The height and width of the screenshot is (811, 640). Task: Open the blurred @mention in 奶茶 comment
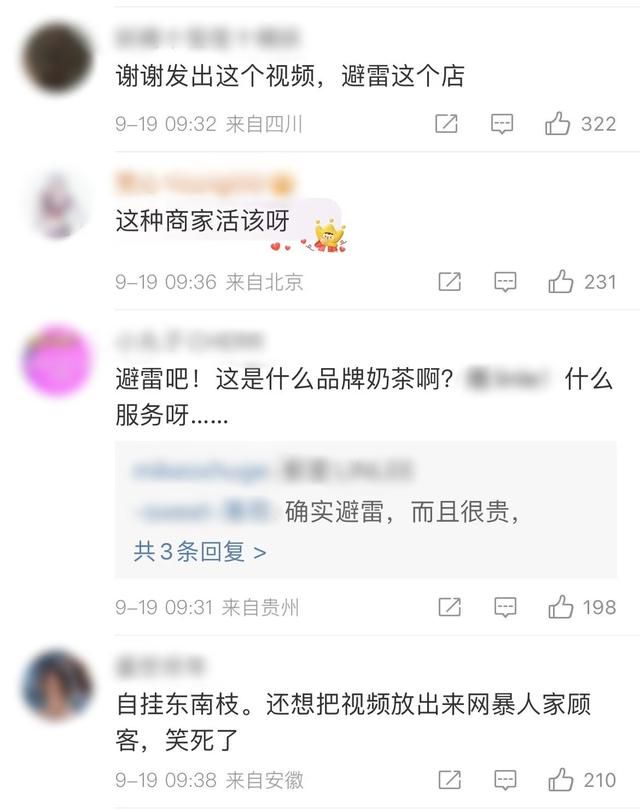(507, 379)
